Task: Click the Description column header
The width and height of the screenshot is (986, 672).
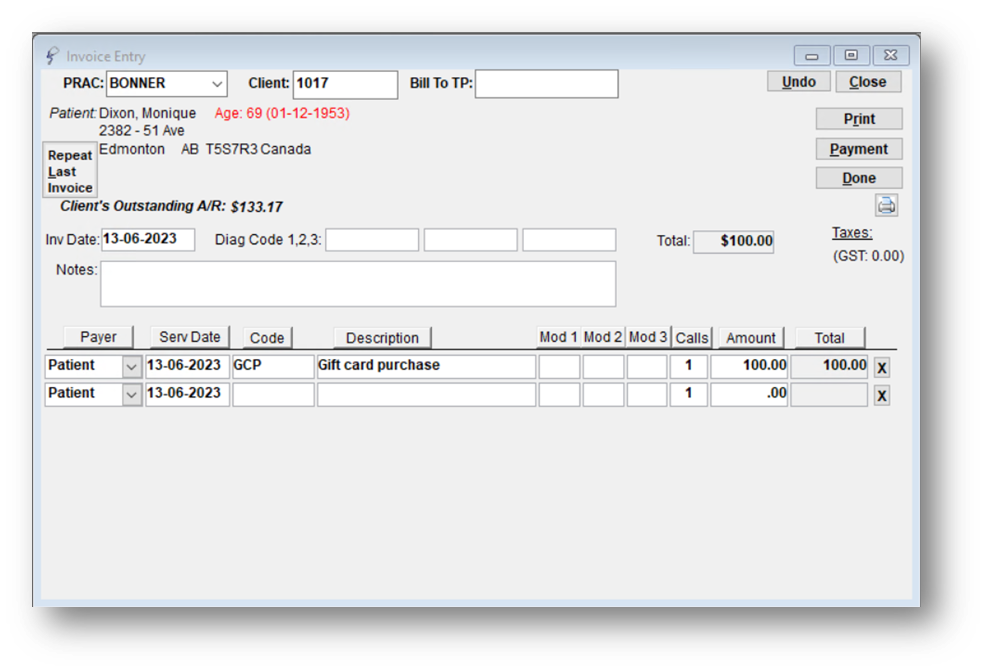Action: pos(382,338)
